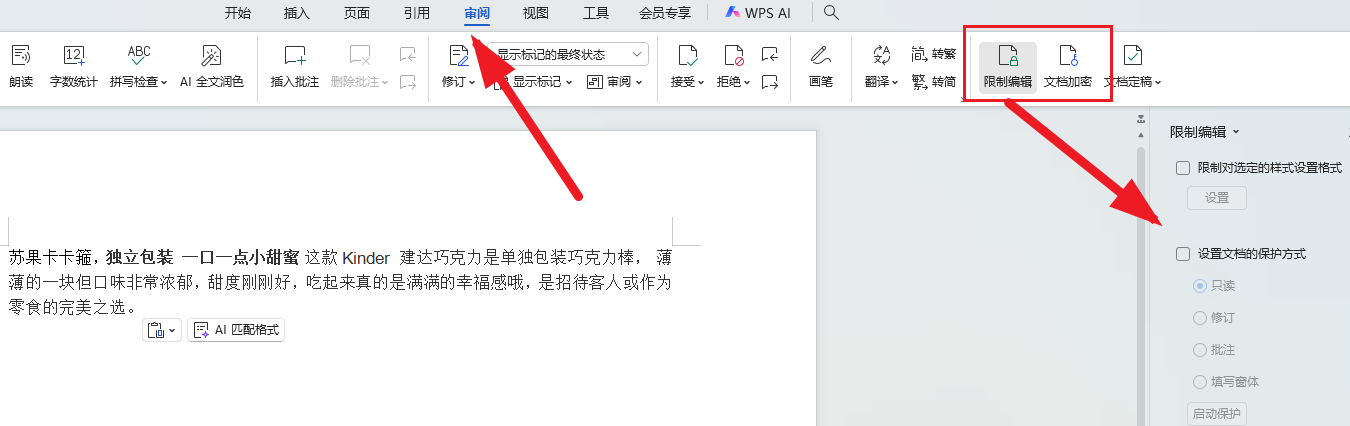Jump to next revision icon

pyautogui.click(x=769, y=82)
